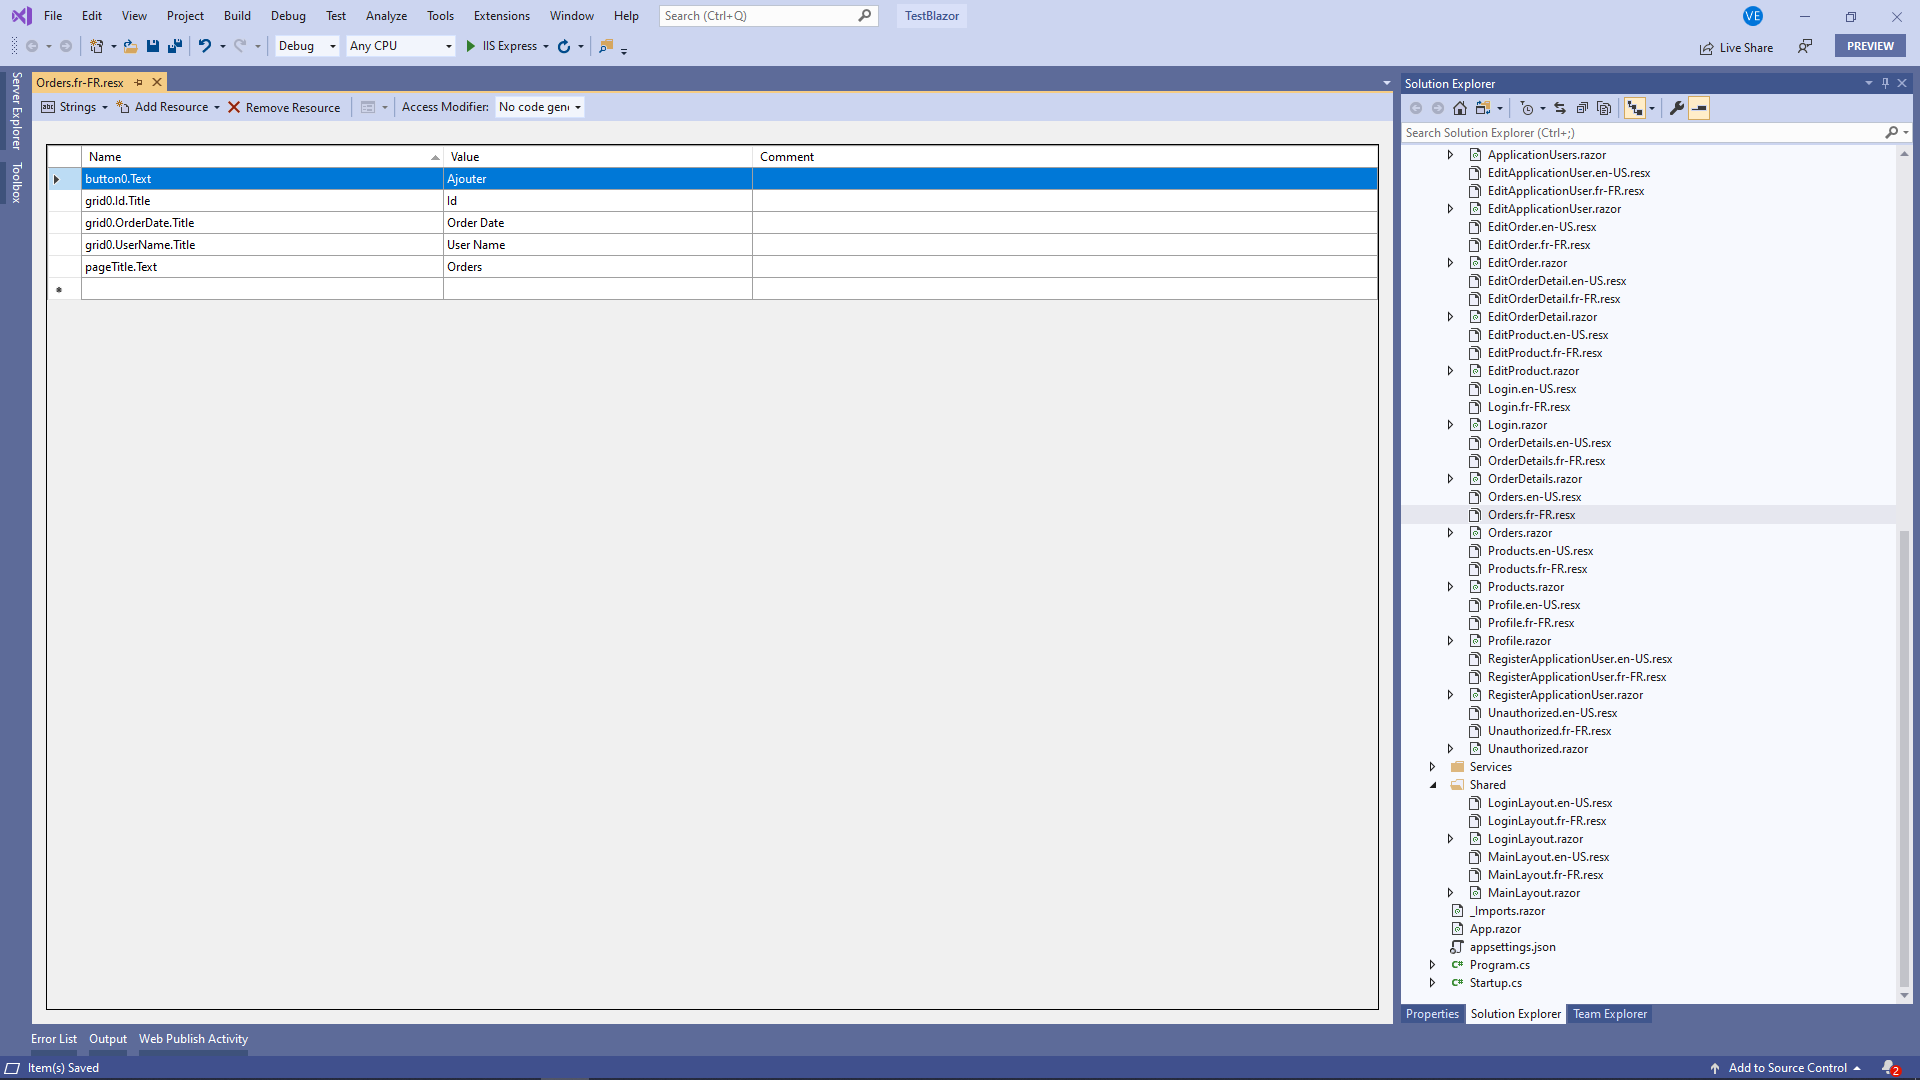Click the Find in Files icon
This screenshot has height=1080, width=1920.
[x=606, y=46]
